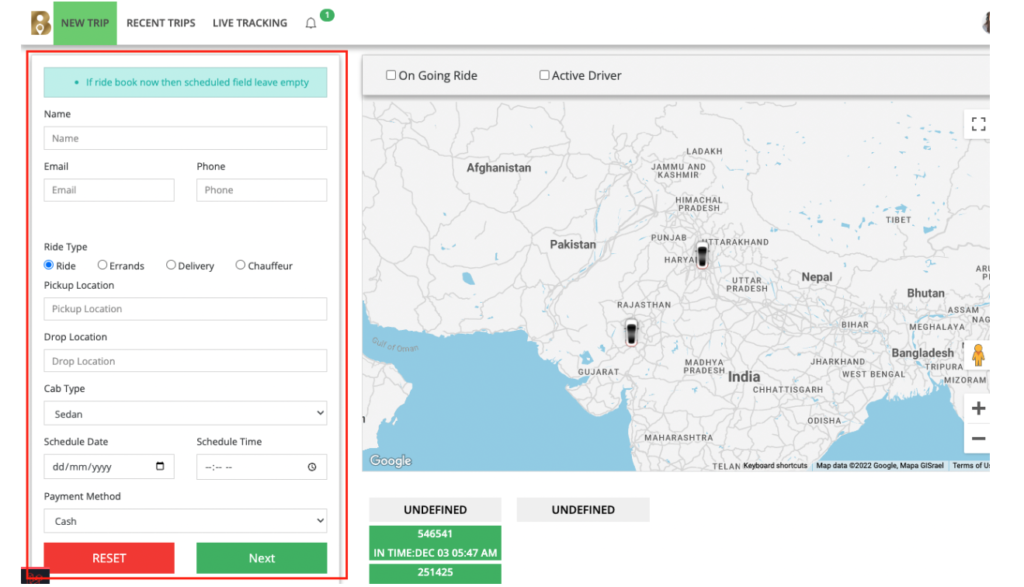Select the 251425 trip entry
This screenshot has width=1024, height=587.
435,573
